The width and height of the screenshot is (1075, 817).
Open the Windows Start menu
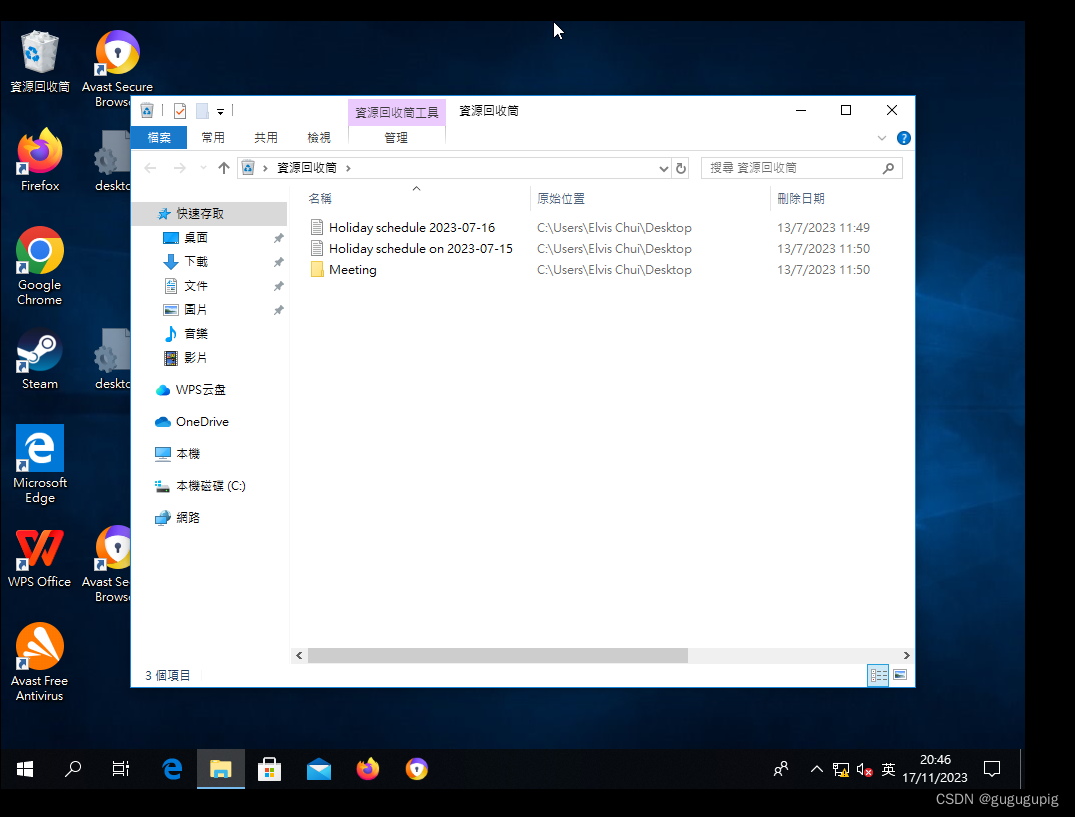pos(25,769)
